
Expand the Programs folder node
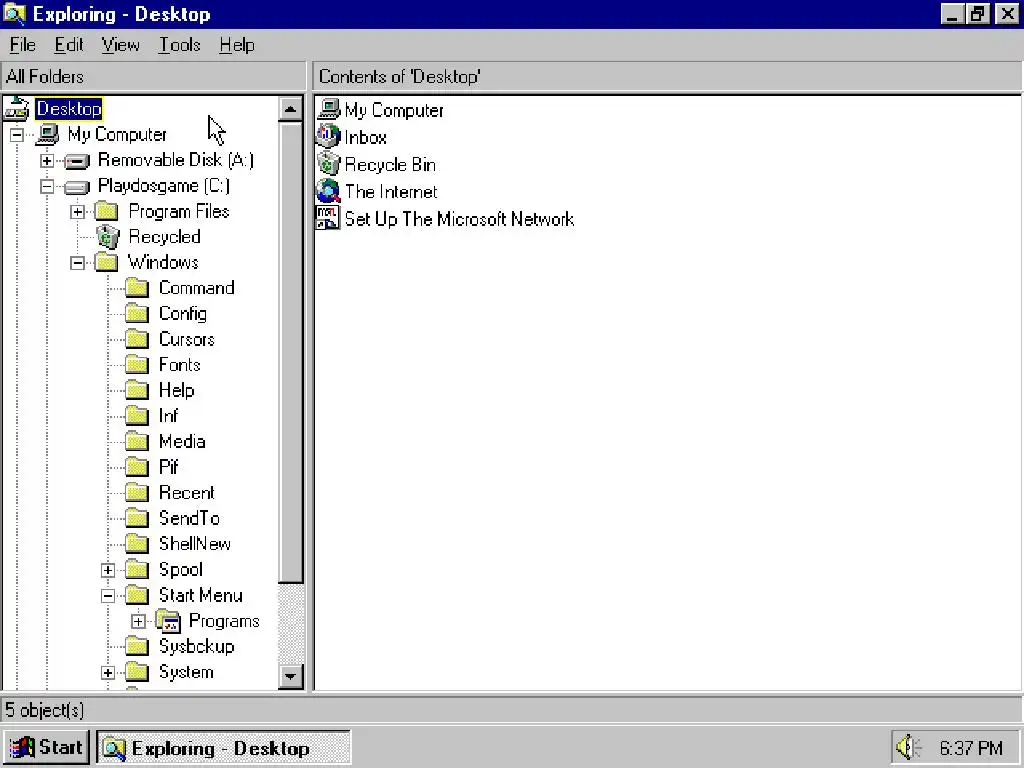tap(138, 621)
